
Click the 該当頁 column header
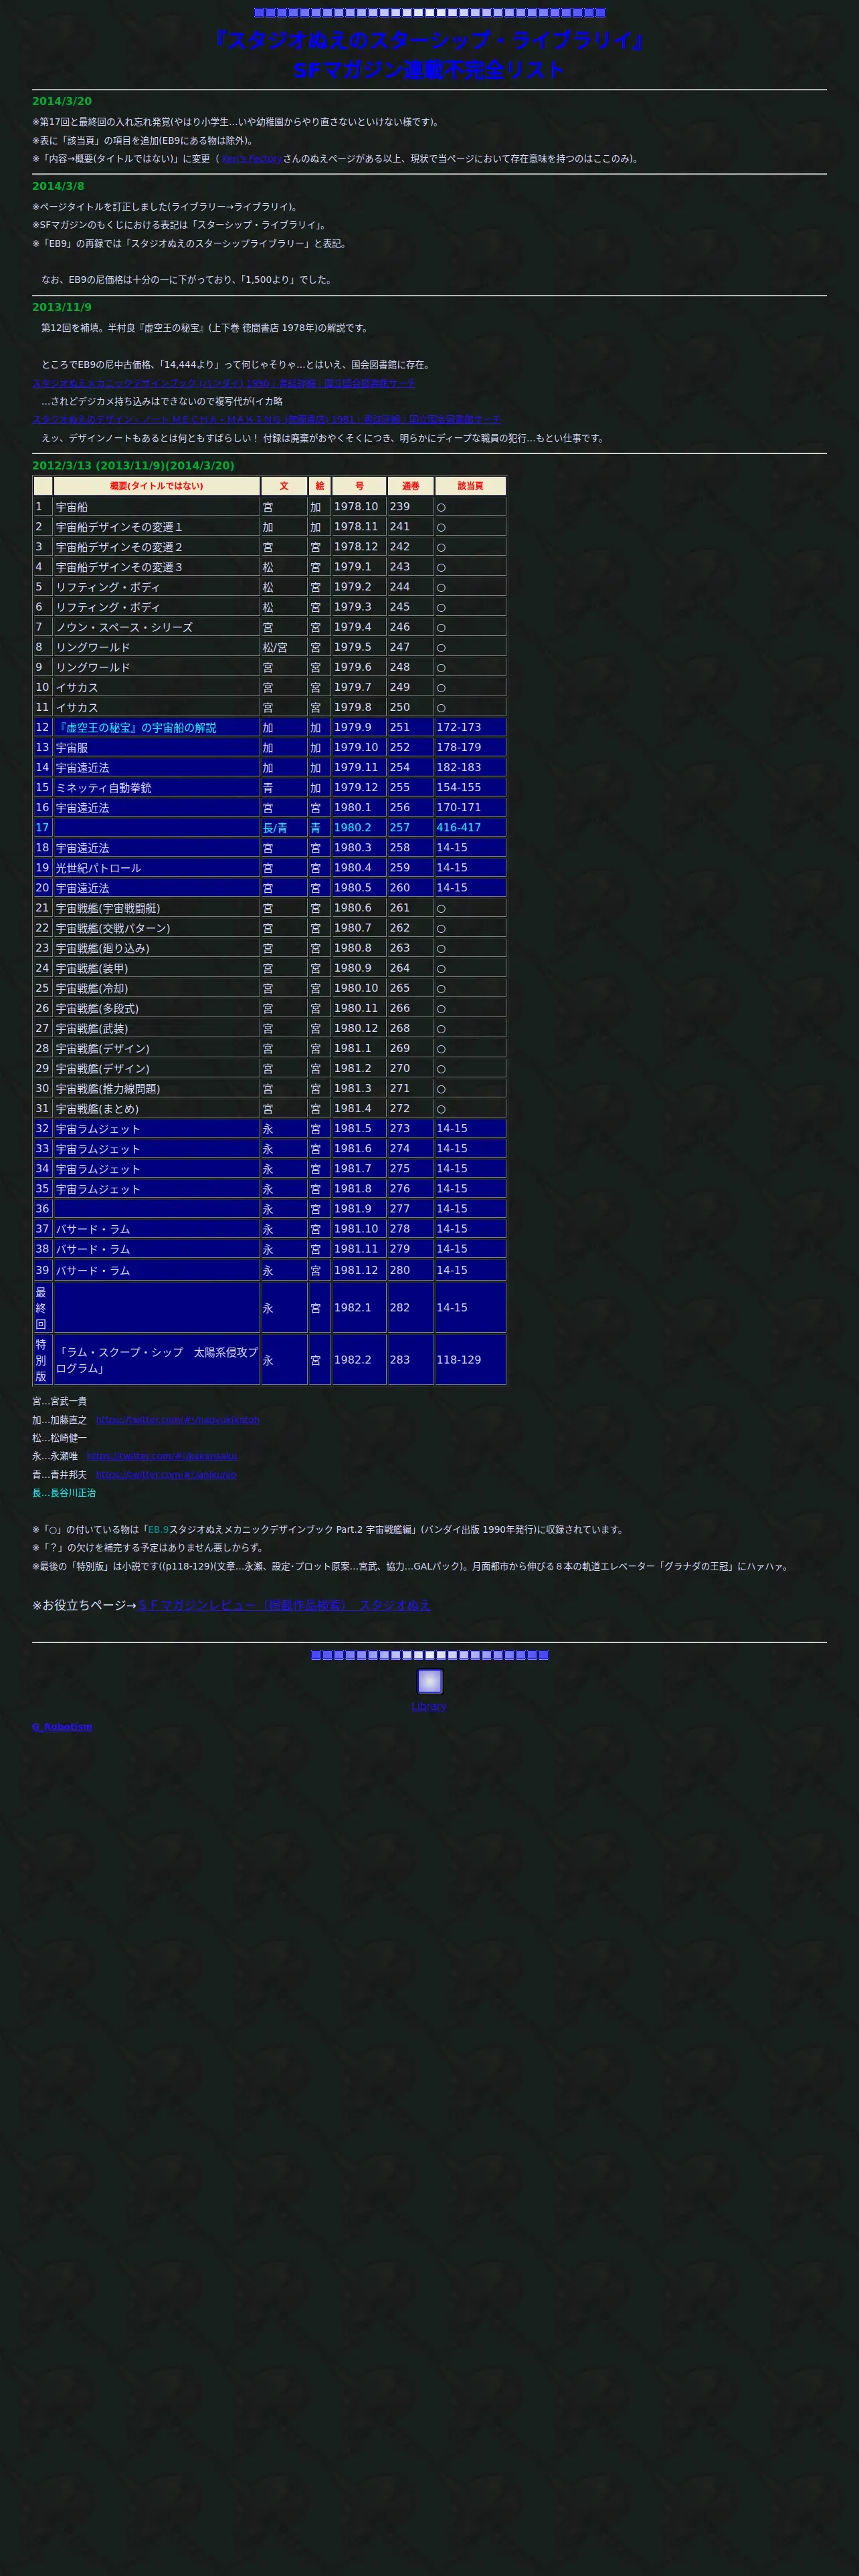(470, 486)
